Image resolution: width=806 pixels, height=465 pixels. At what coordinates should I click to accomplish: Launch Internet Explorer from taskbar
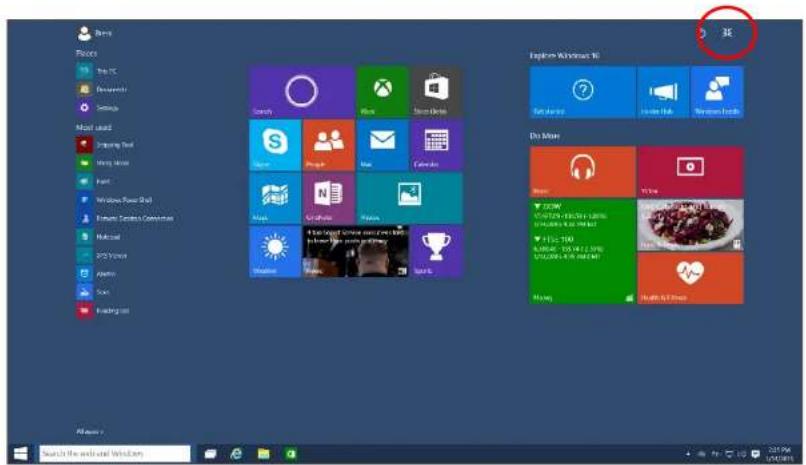pyautogui.click(x=236, y=454)
